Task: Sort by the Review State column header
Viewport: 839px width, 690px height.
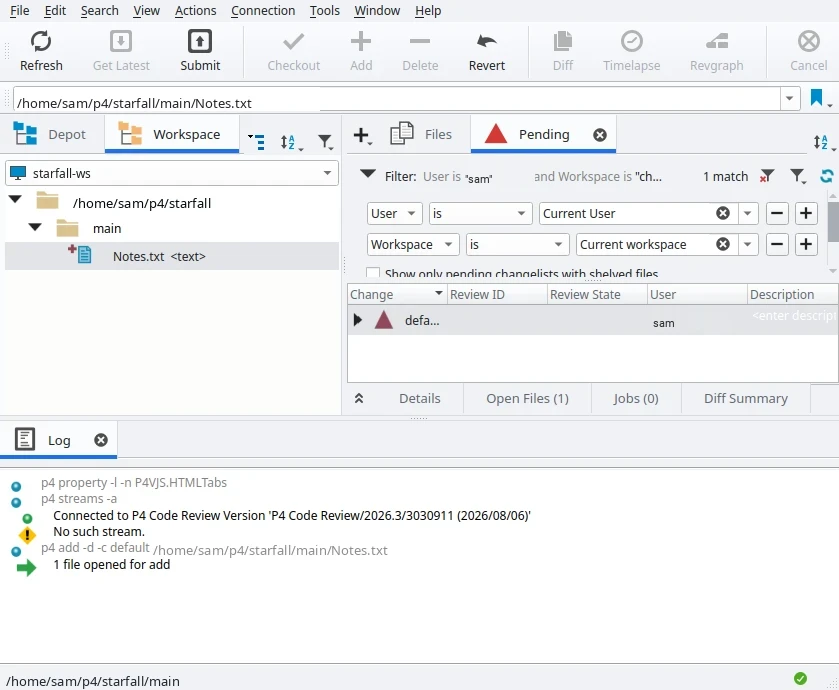Action: 597,294
